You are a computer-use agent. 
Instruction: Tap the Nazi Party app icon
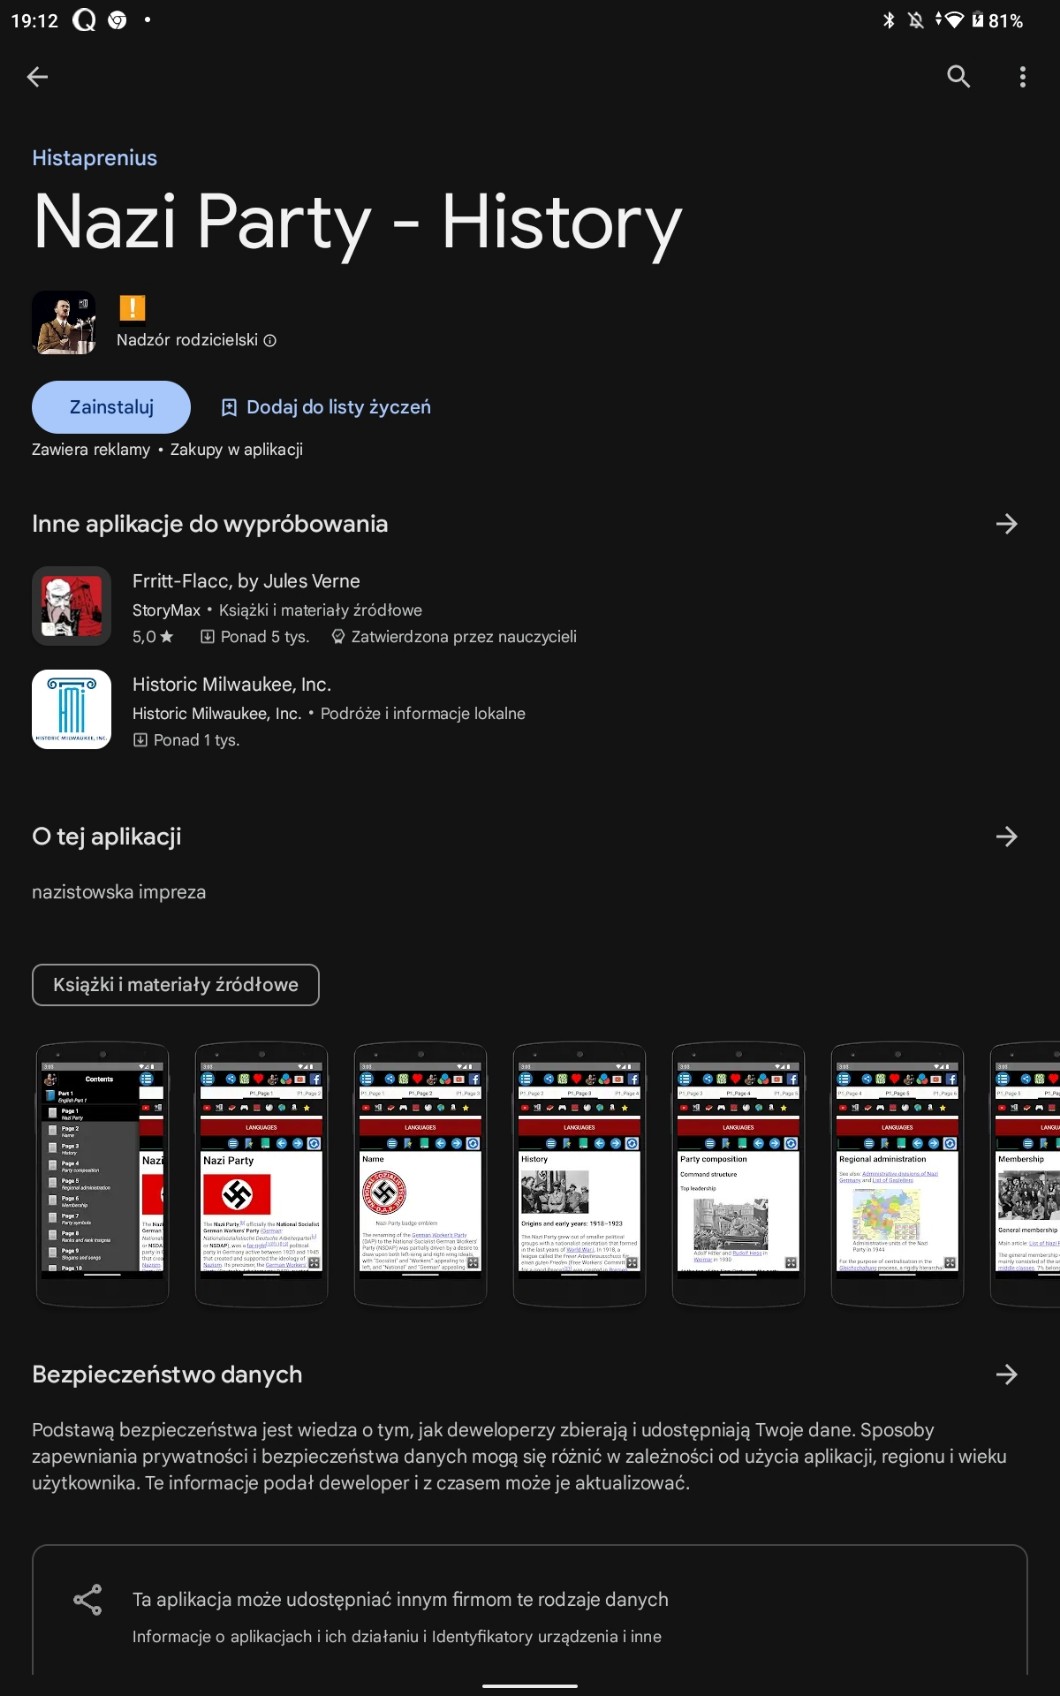(64, 323)
